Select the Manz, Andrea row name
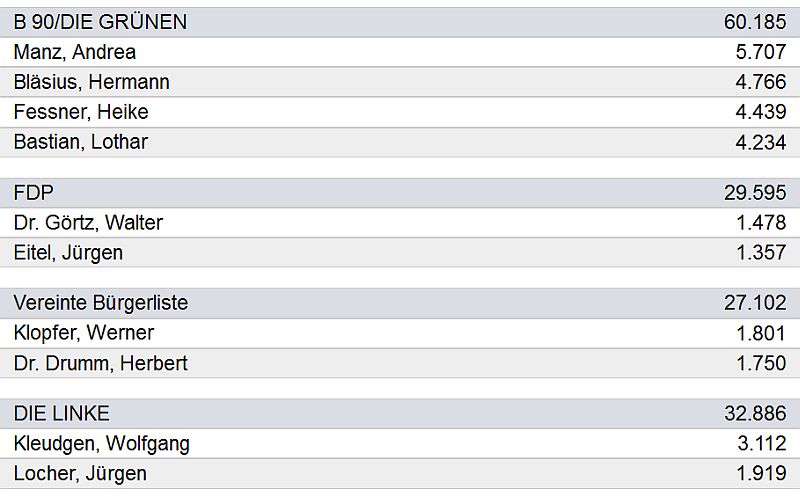 75,52
